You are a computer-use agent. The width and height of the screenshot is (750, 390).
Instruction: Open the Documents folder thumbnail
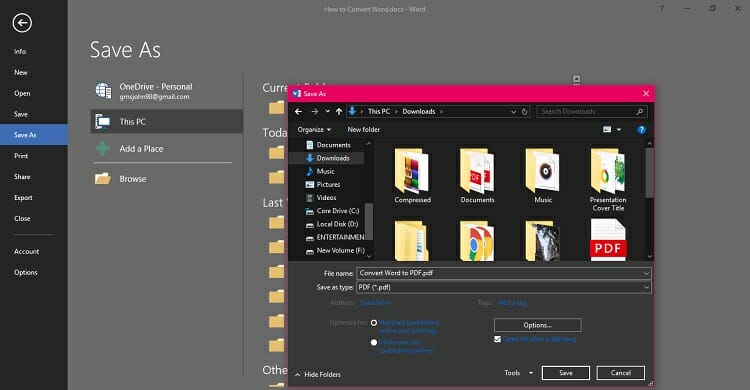[x=477, y=176]
